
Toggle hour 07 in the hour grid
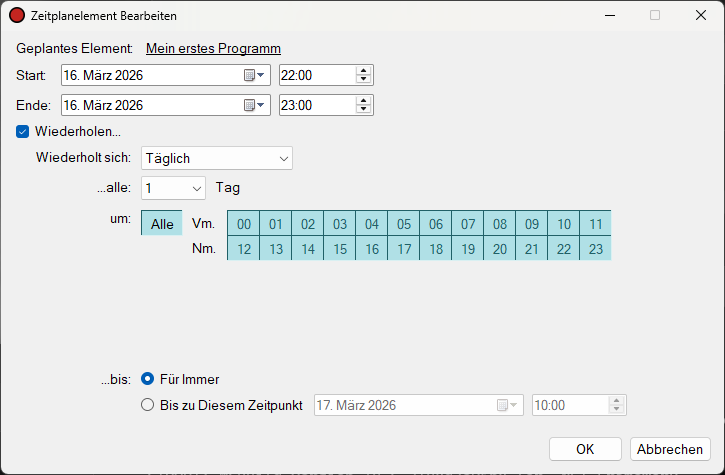click(468, 224)
